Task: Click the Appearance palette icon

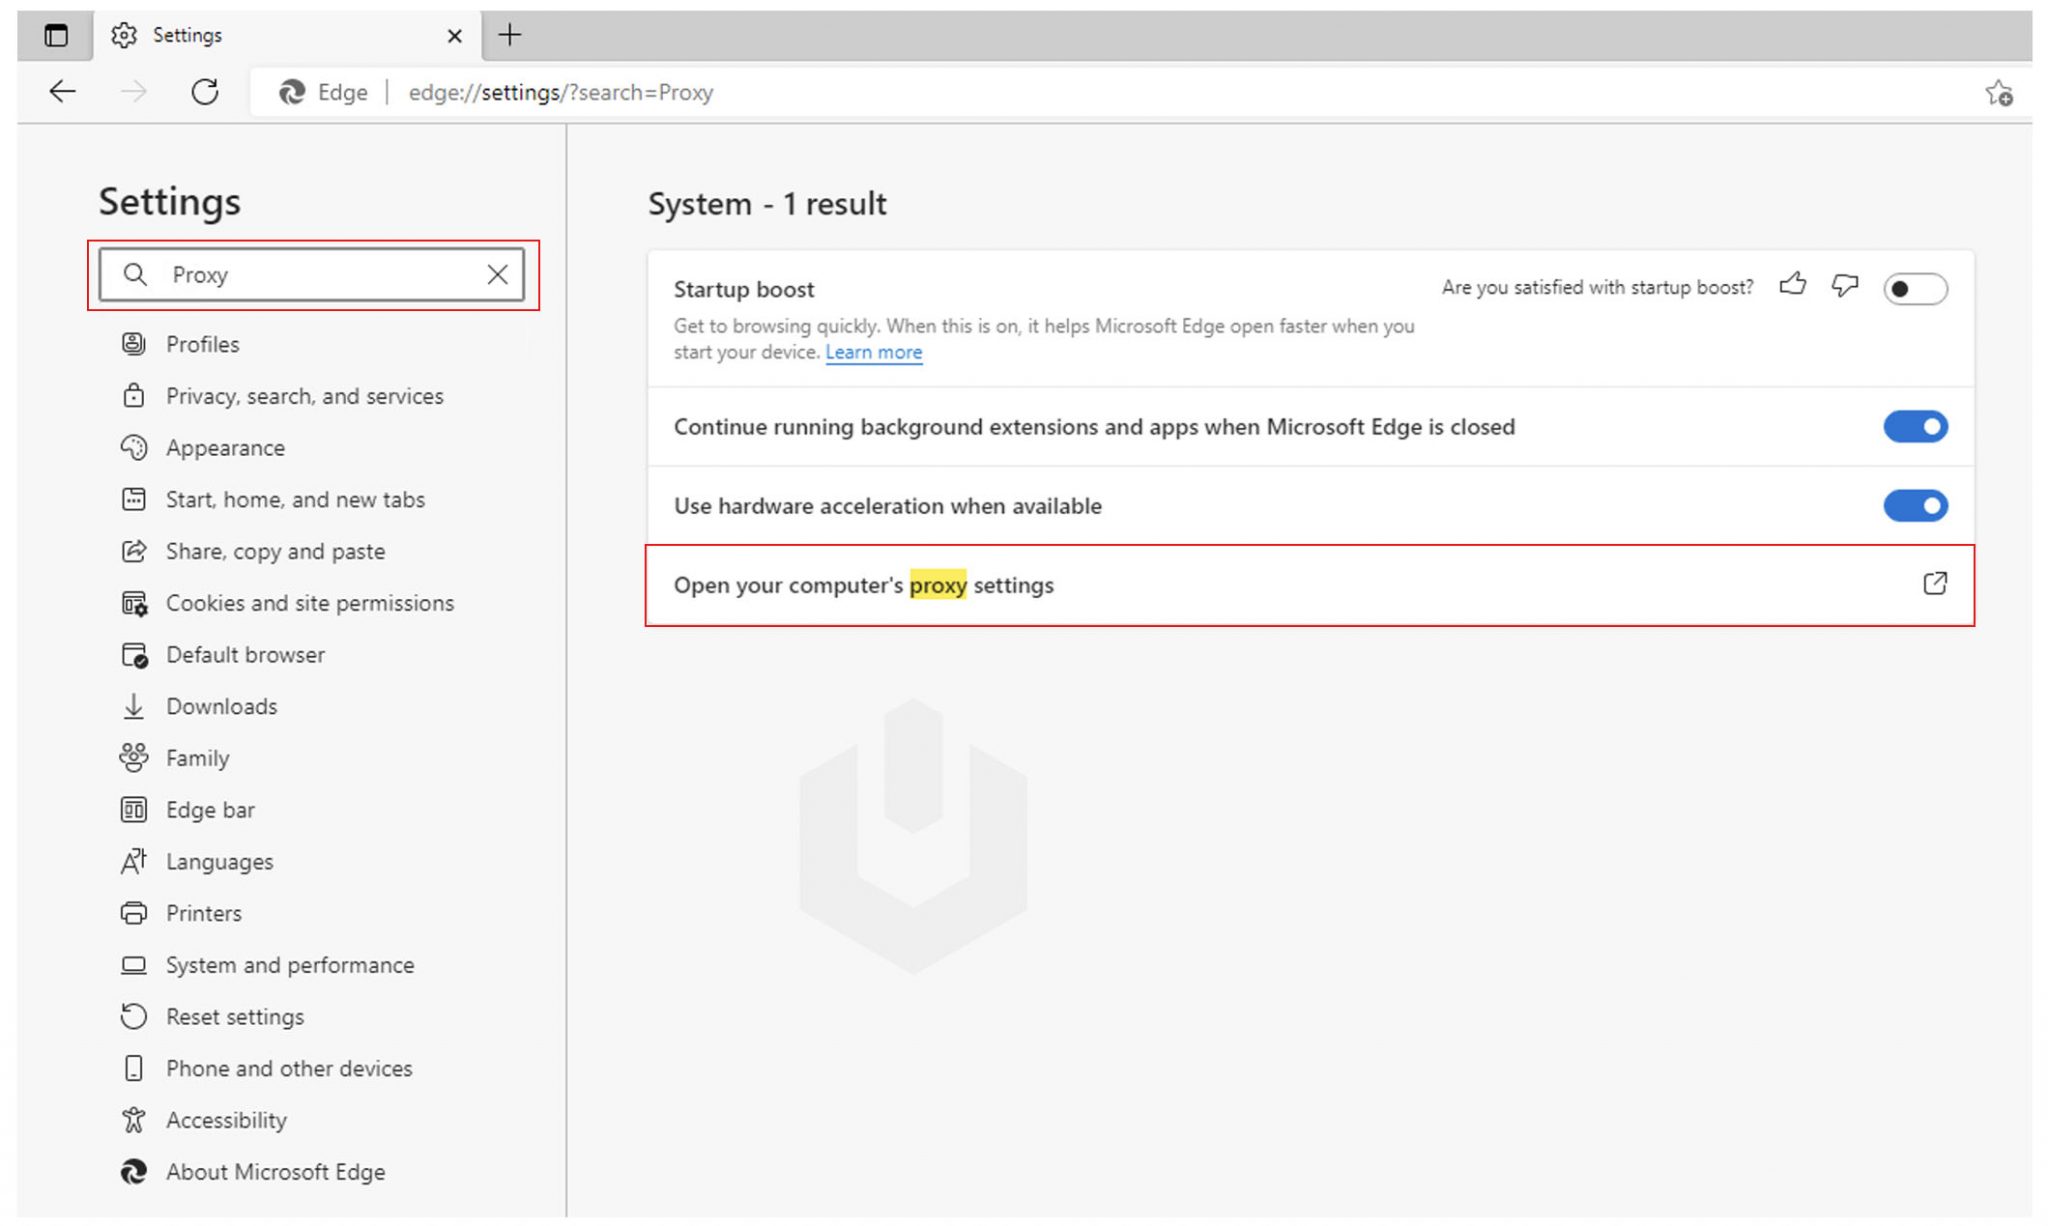Action: click(134, 447)
